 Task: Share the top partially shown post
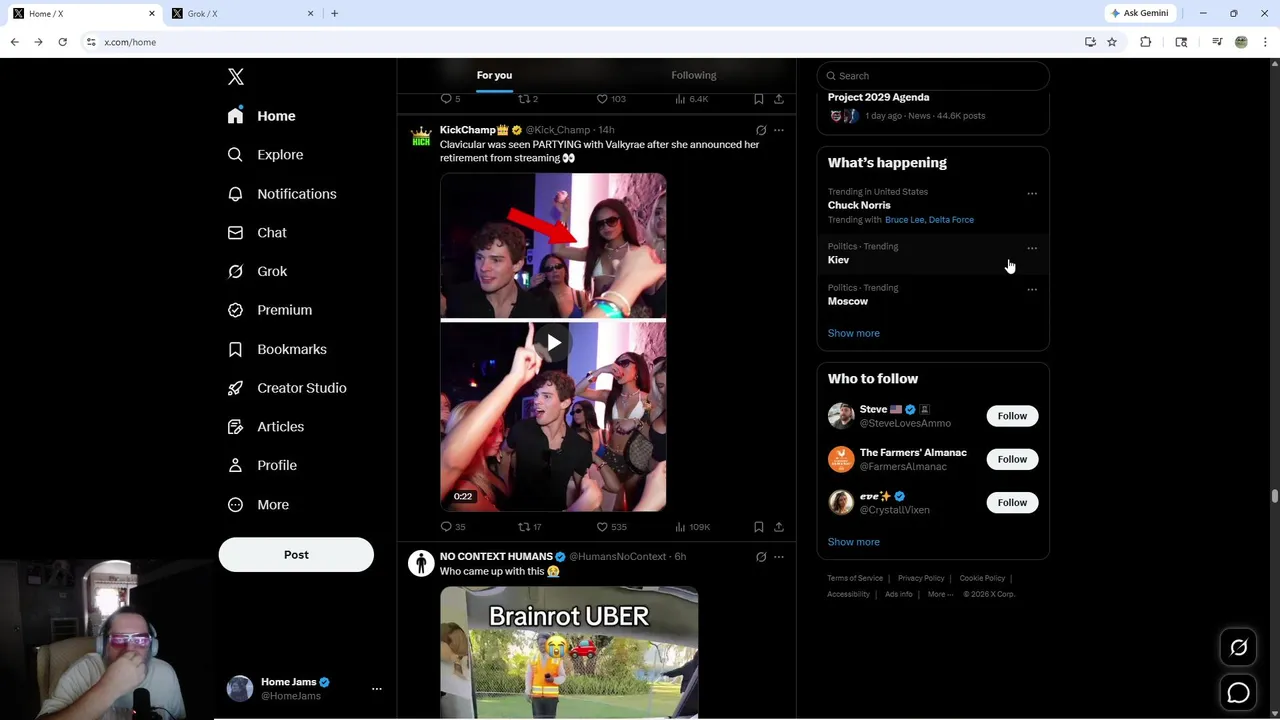(779, 99)
